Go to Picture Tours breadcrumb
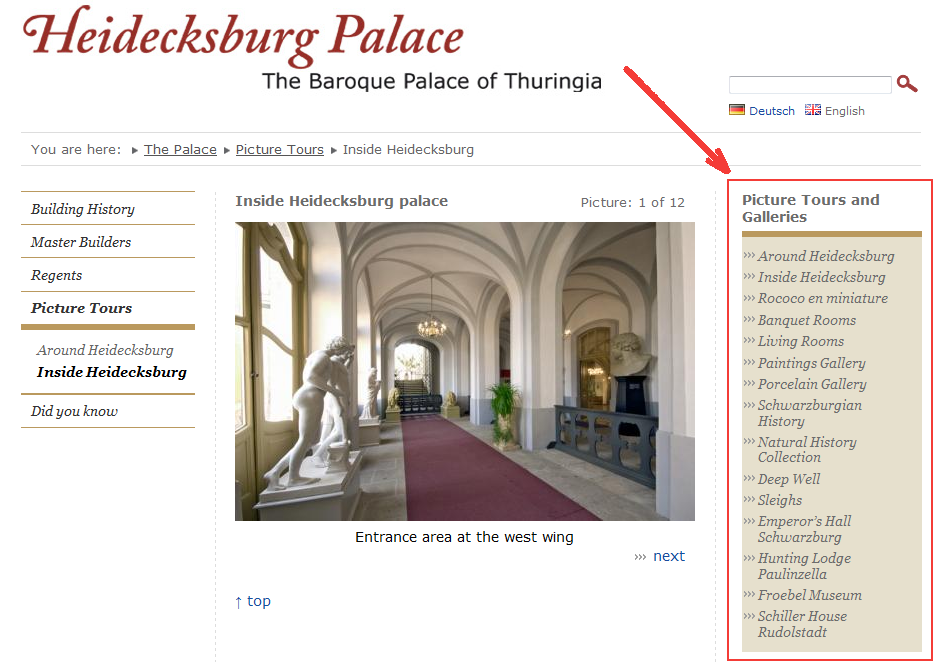The image size is (948, 662). pos(279,149)
